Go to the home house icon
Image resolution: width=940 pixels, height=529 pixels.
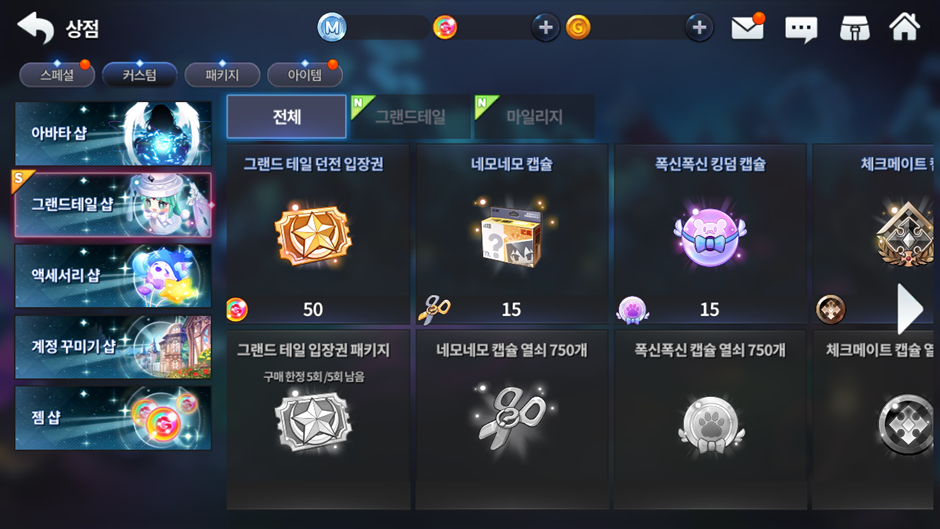(x=904, y=27)
